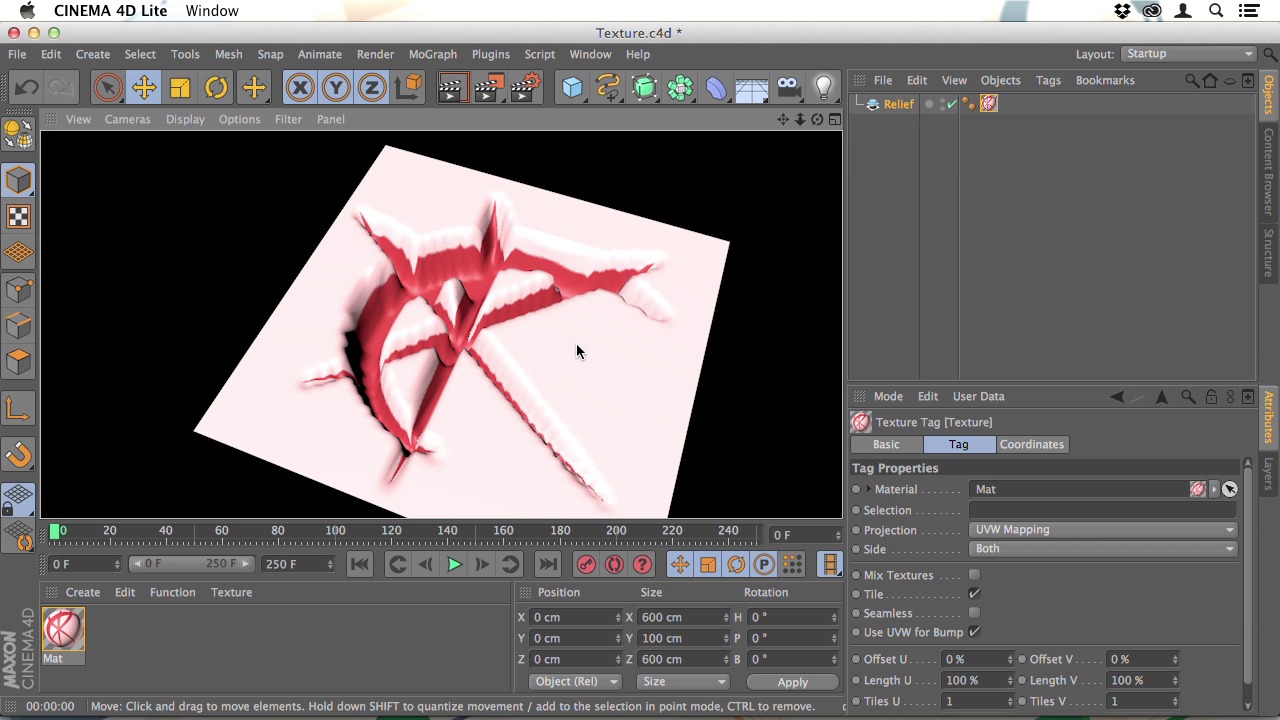
Task: Click the Apply button
Action: pos(792,682)
